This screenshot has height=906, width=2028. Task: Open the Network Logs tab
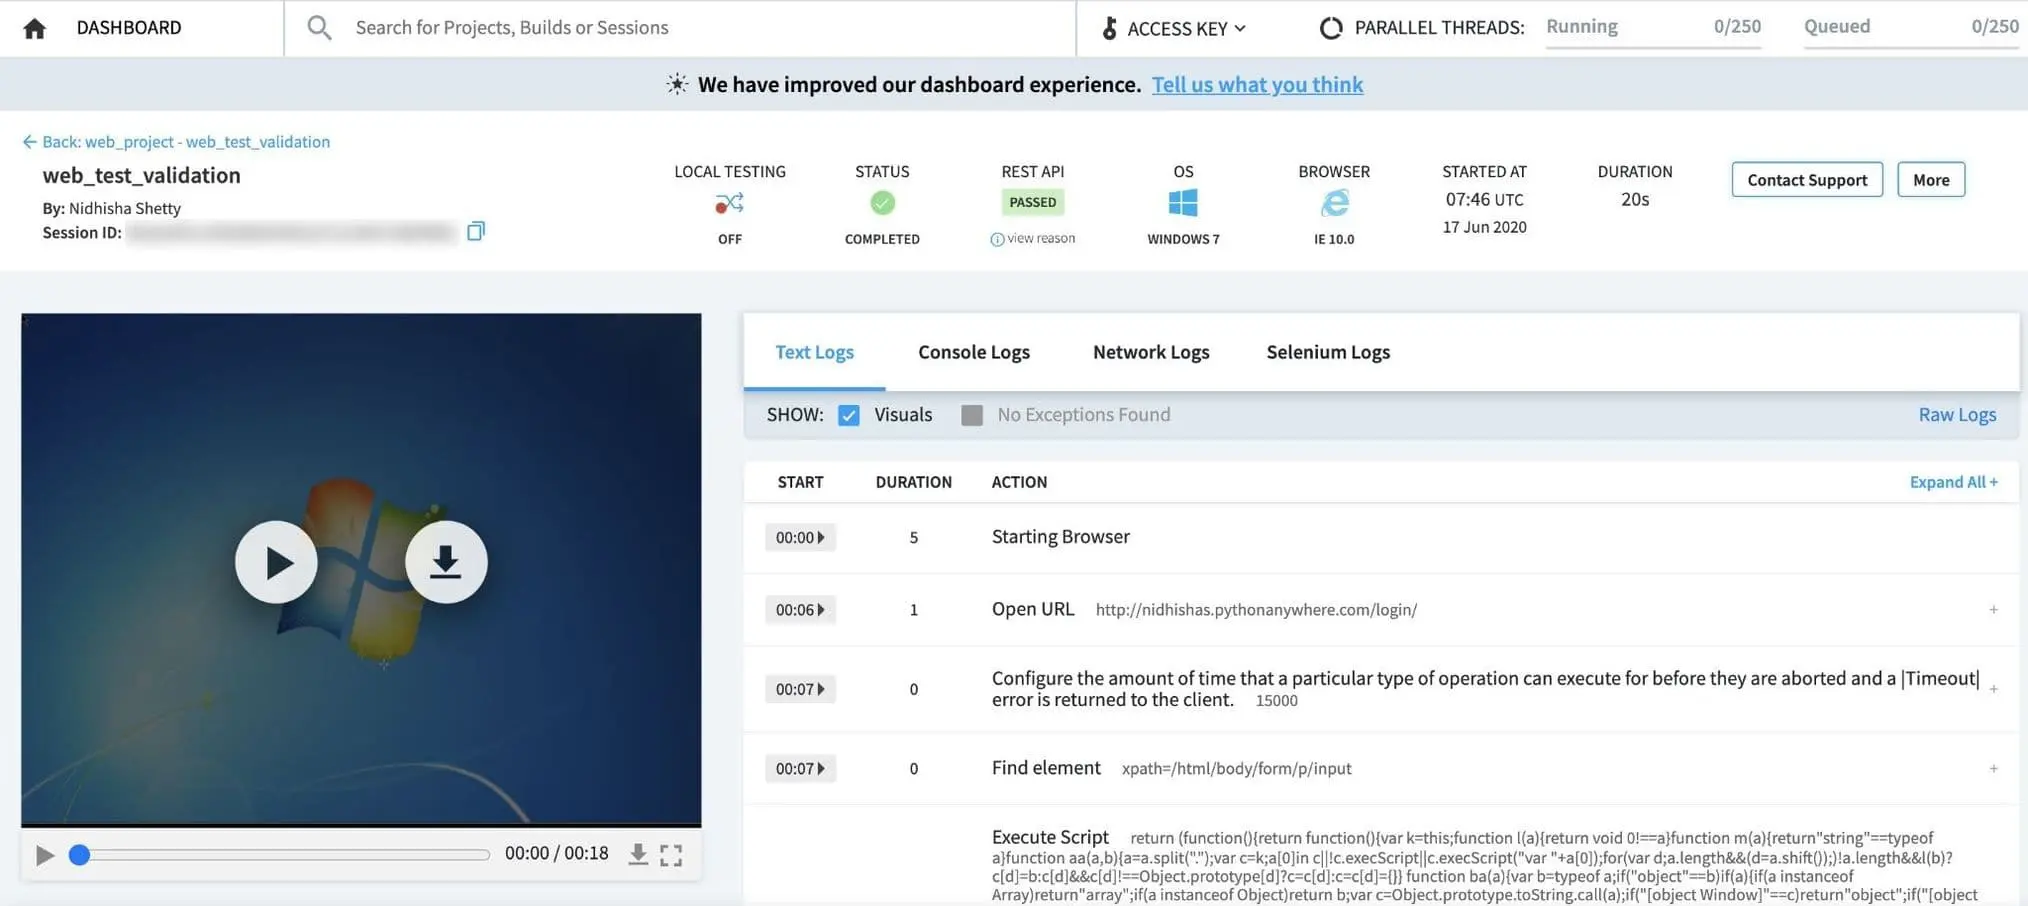coord(1150,352)
